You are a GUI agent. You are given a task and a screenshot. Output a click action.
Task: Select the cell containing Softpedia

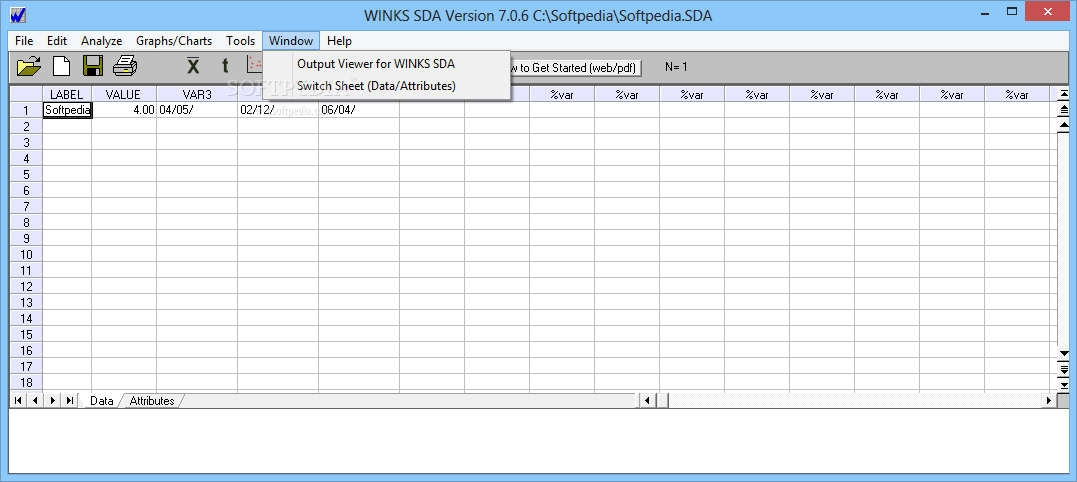pos(67,110)
